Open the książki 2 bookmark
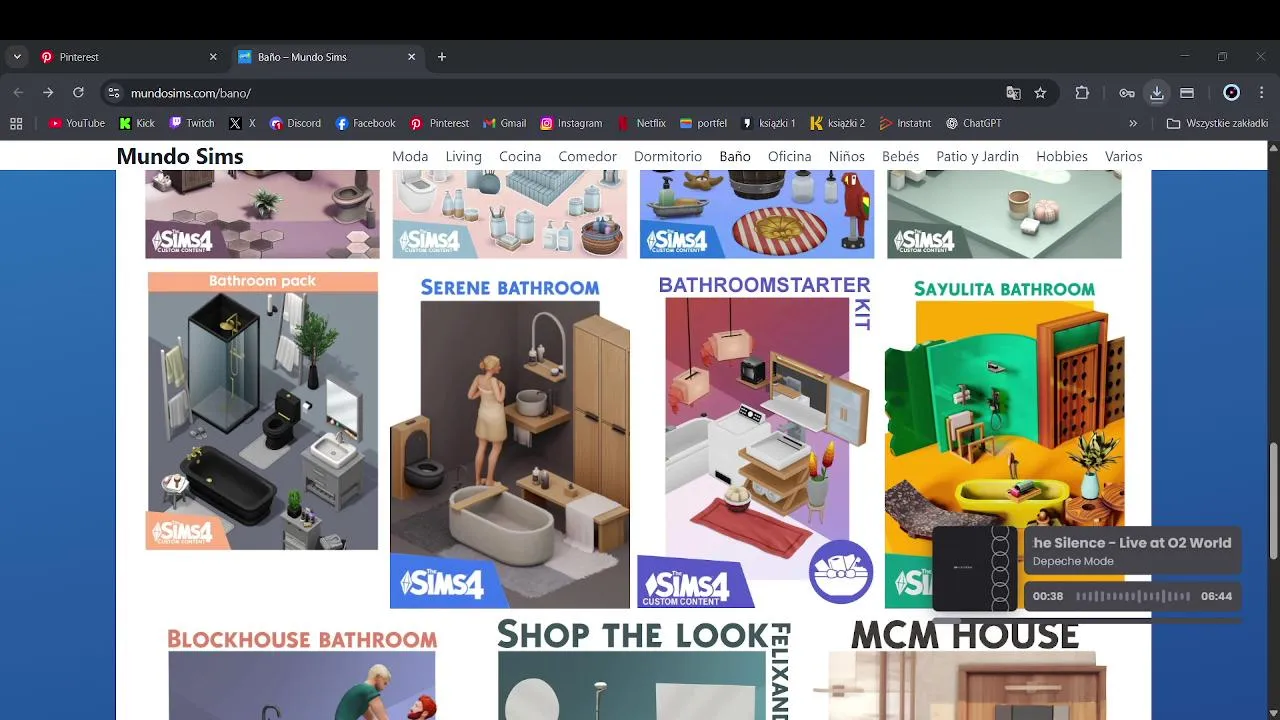1280x720 pixels. [x=837, y=123]
